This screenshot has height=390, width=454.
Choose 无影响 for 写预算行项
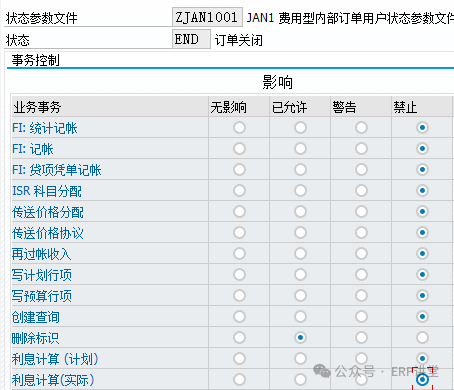(239, 296)
